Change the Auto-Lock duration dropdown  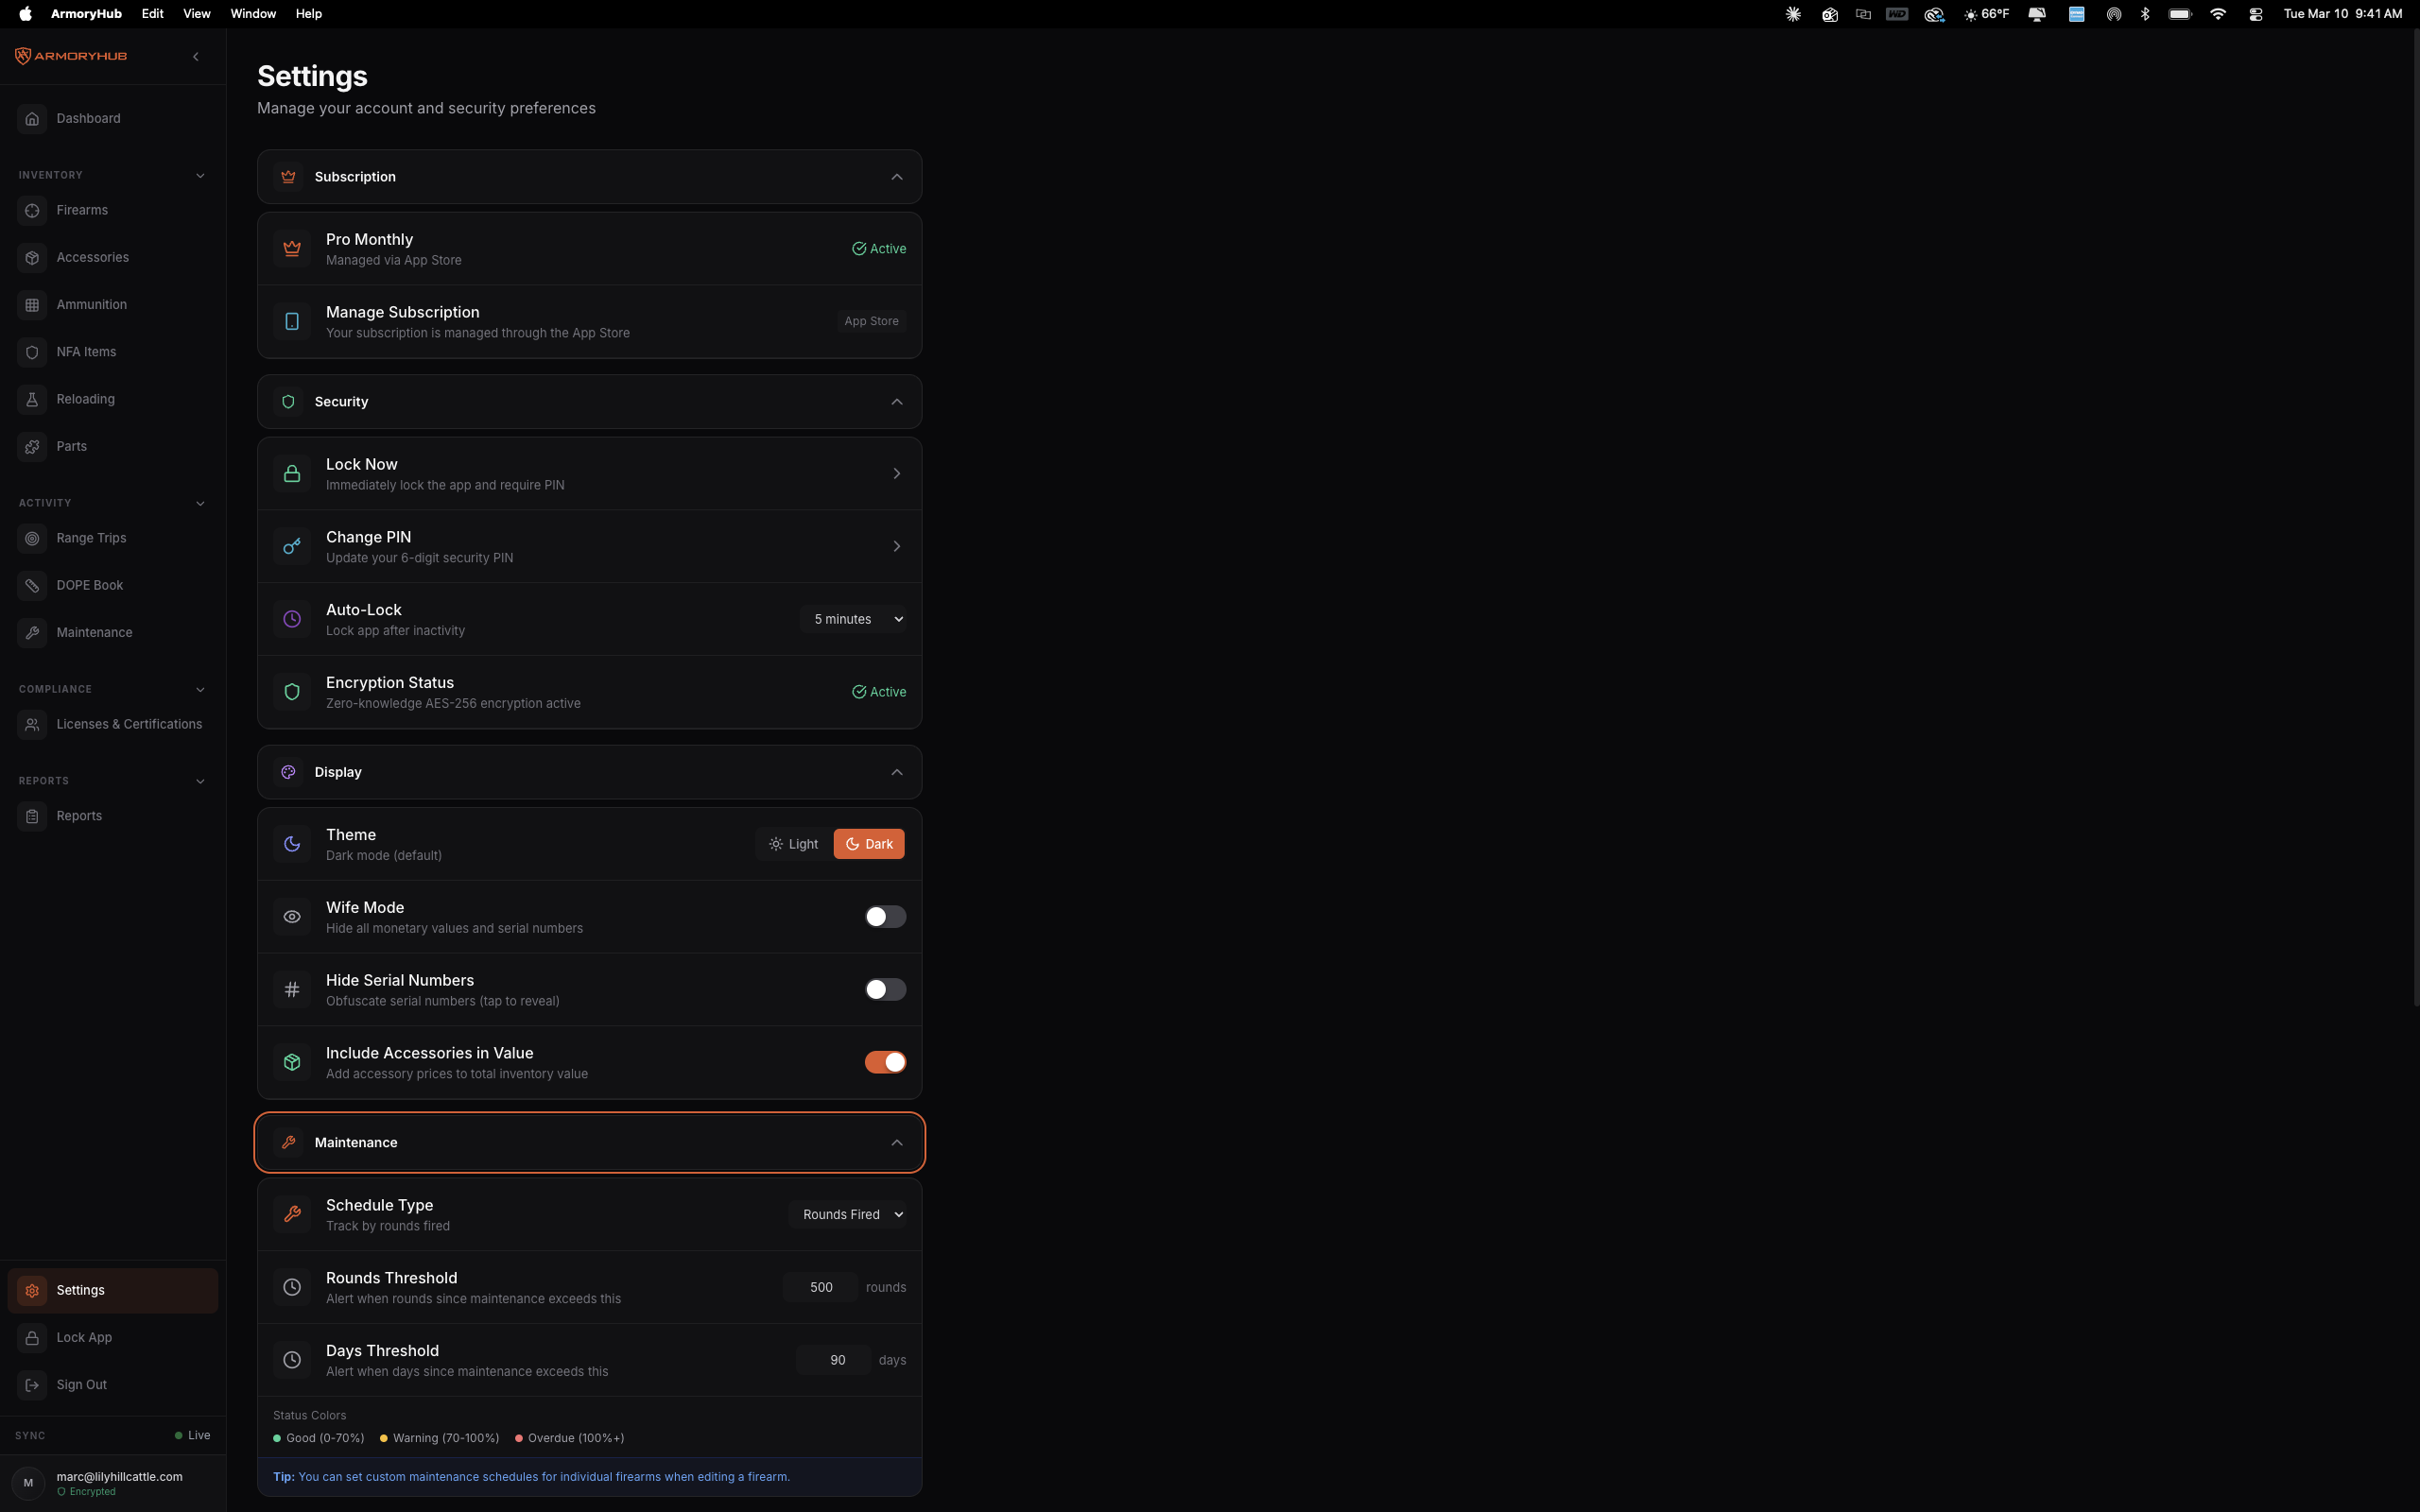[854, 618]
